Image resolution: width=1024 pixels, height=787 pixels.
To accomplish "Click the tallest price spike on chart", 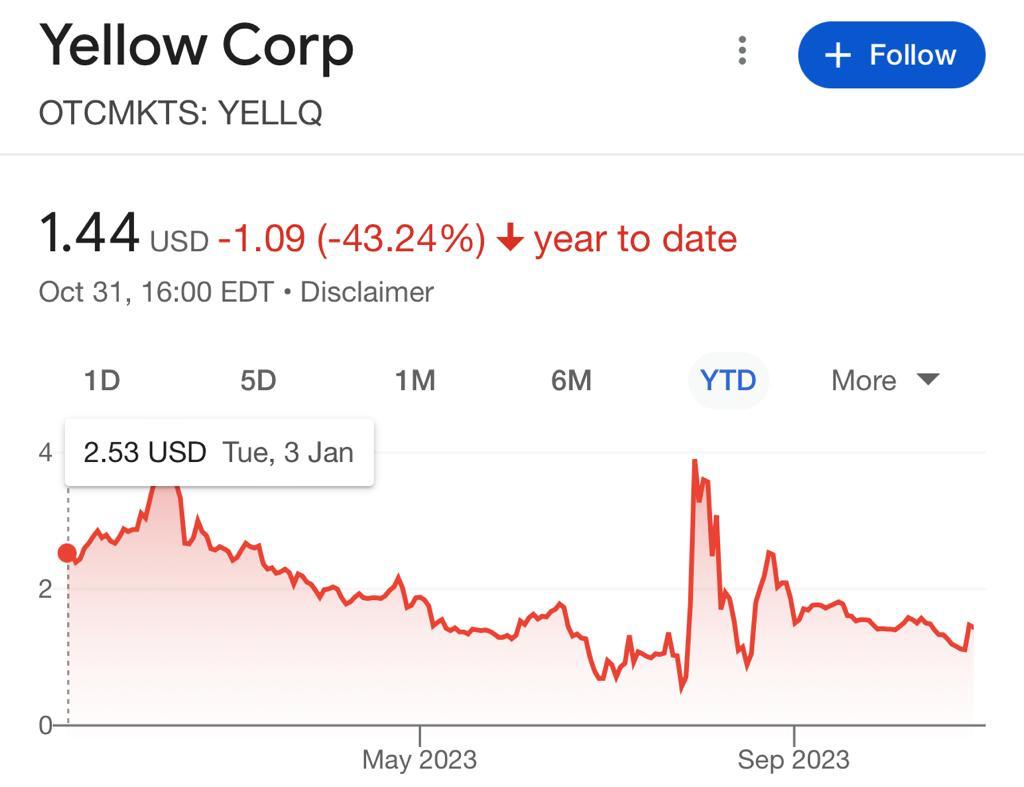I will 694,461.
